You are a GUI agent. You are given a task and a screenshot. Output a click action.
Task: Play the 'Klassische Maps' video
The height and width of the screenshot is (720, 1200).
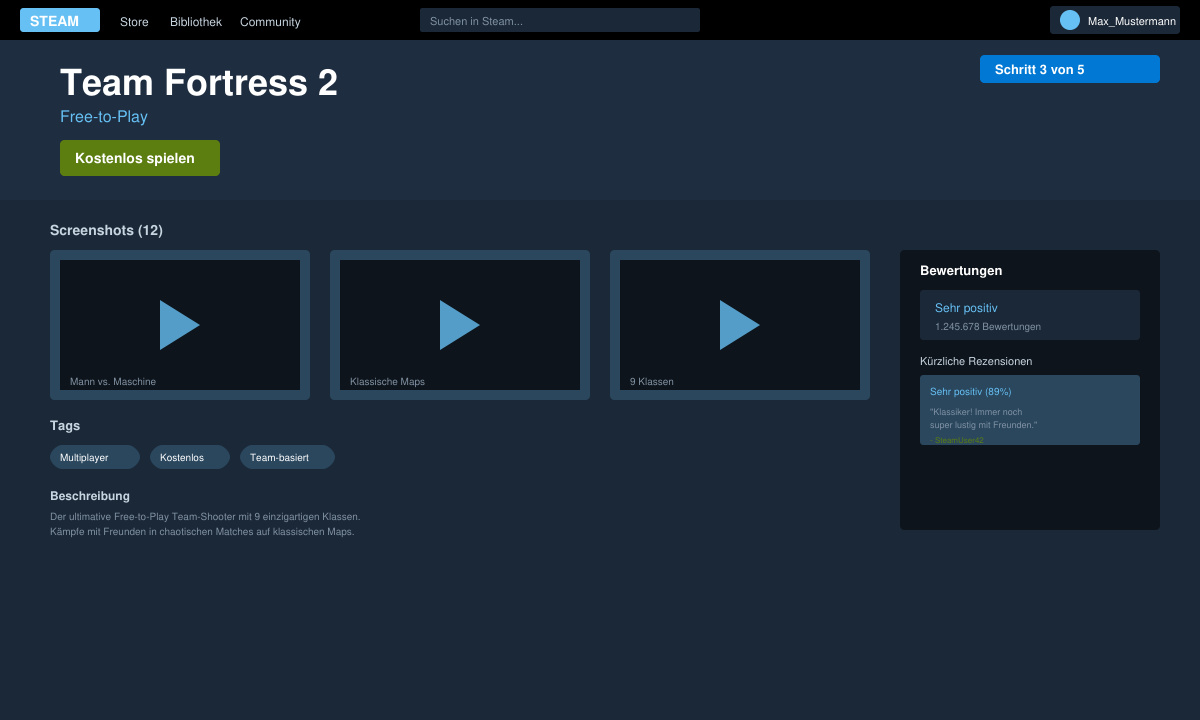pyautogui.click(x=460, y=325)
